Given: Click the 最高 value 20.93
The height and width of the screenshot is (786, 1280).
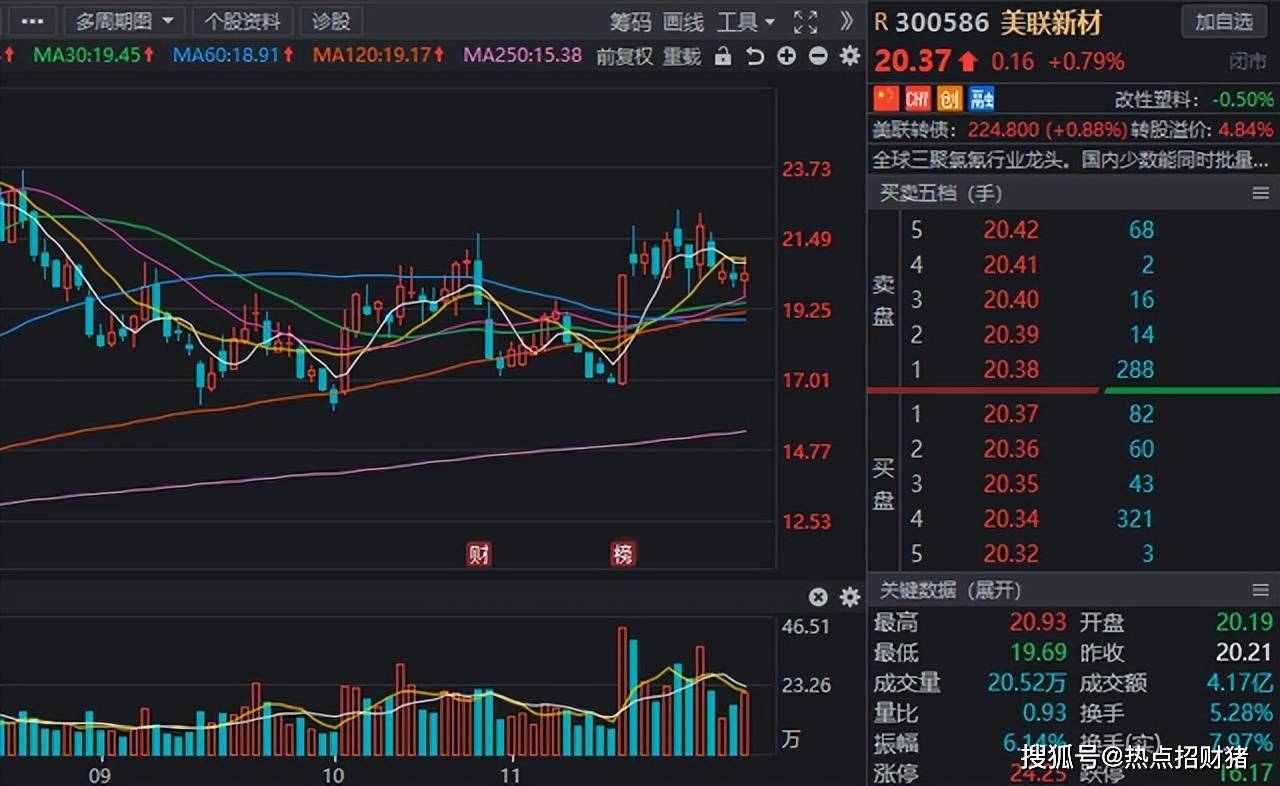Looking at the screenshot, I should click(x=1038, y=623).
